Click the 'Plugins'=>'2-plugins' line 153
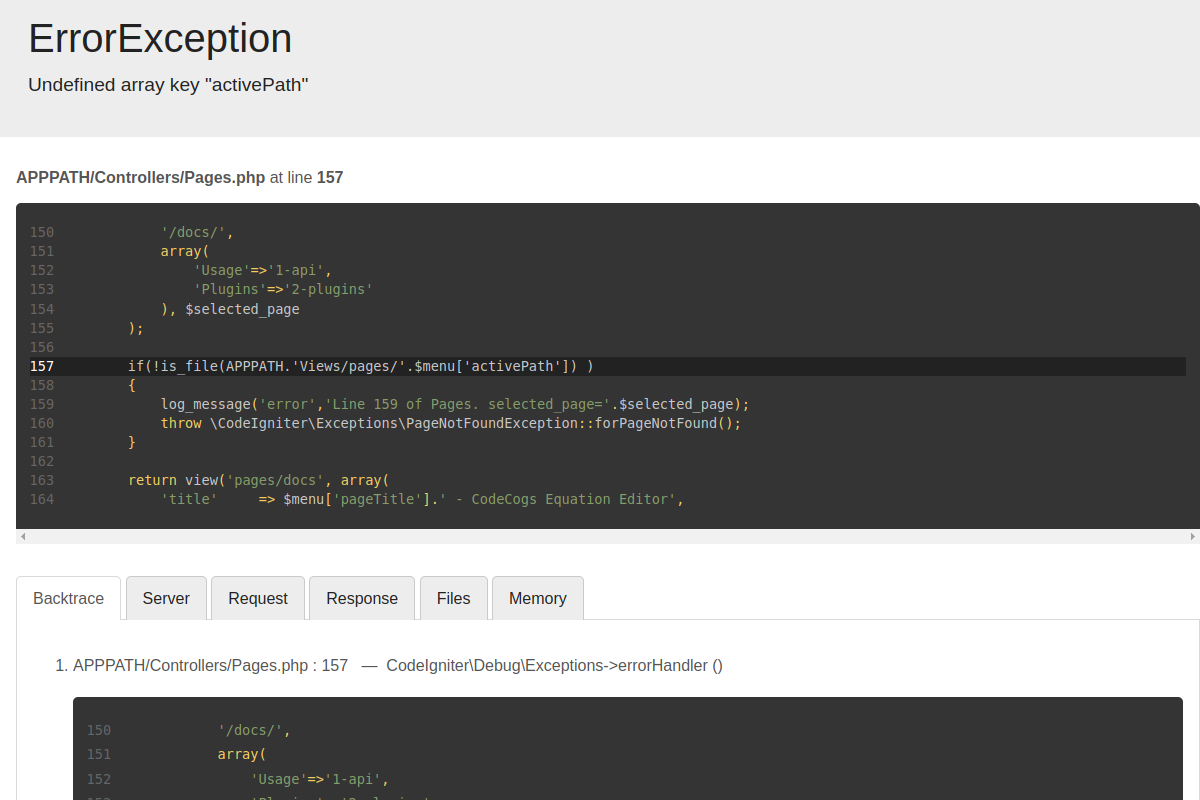1200x800 pixels. (x=283, y=289)
